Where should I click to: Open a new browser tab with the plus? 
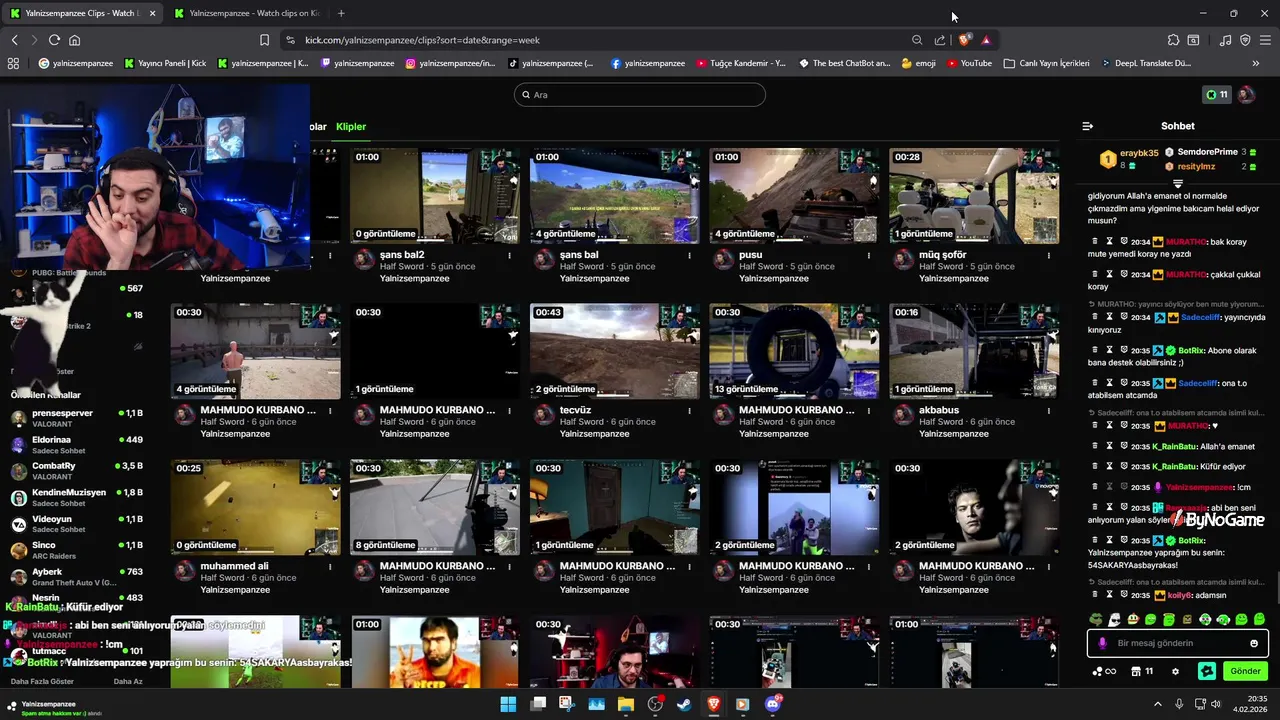coord(341,13)
